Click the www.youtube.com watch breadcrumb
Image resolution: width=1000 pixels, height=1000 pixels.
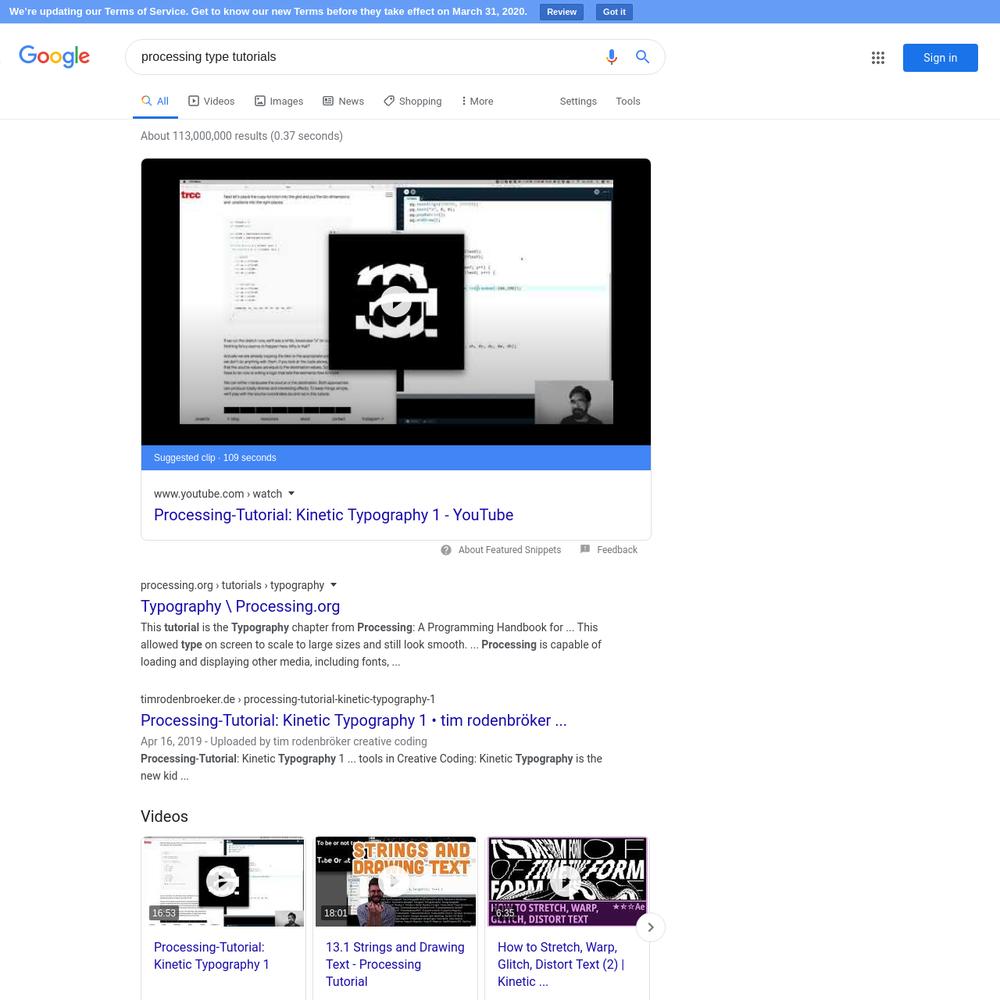coord(217,494)
